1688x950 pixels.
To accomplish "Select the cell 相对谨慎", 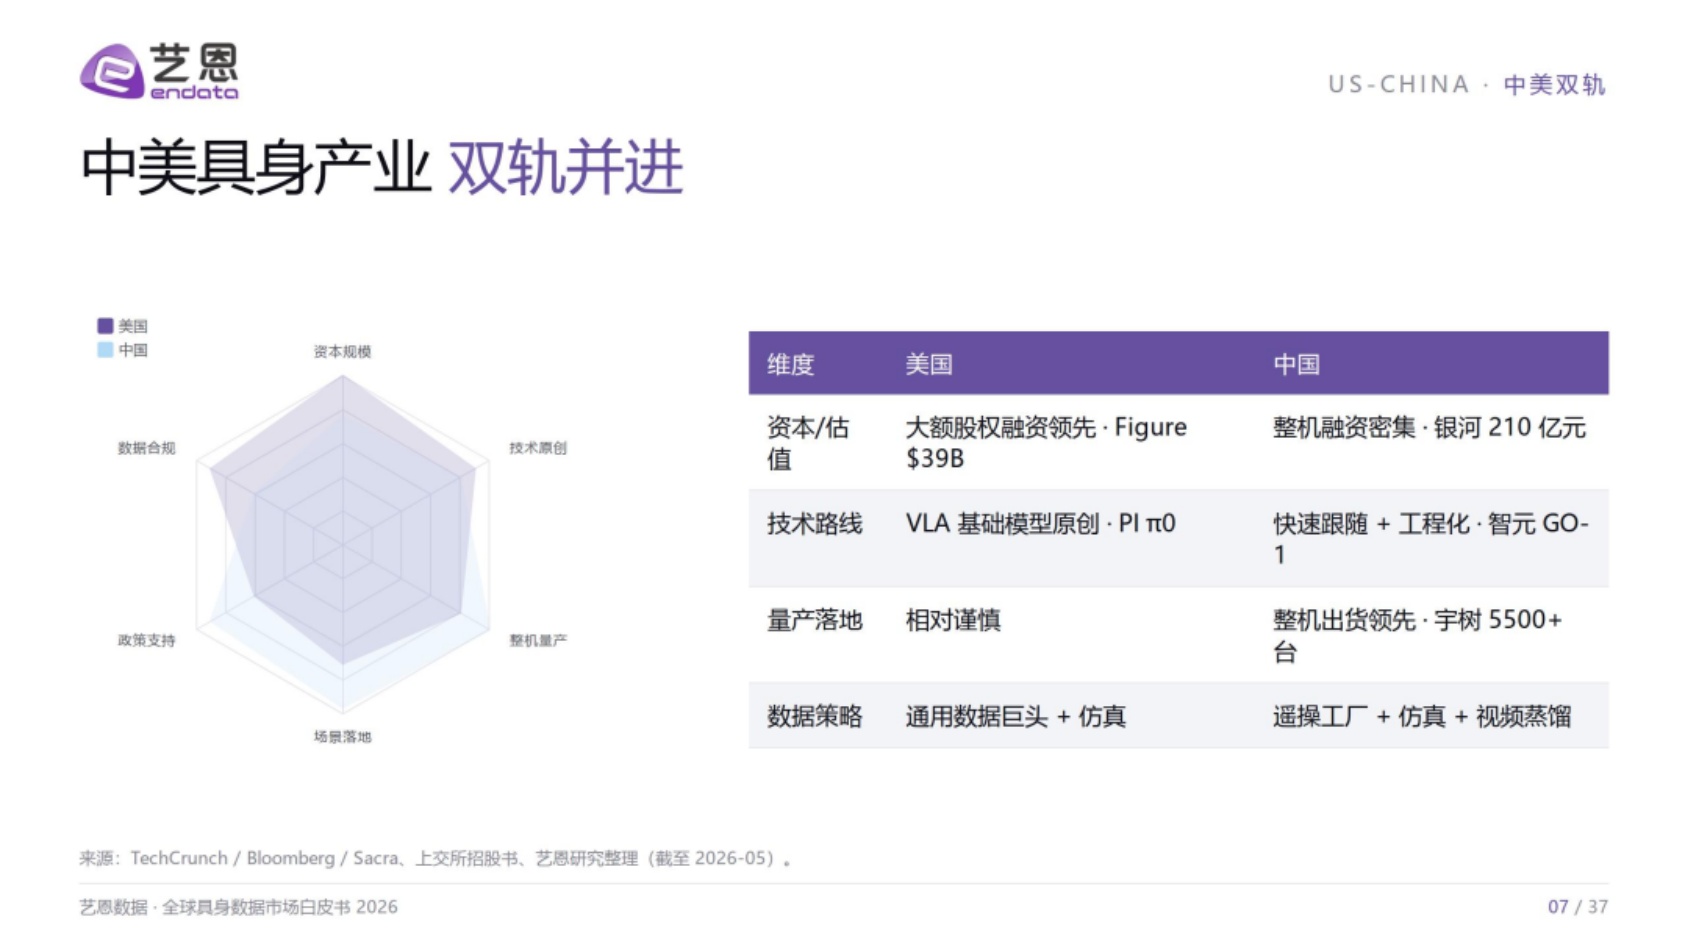I will click(x=953, y=620).
